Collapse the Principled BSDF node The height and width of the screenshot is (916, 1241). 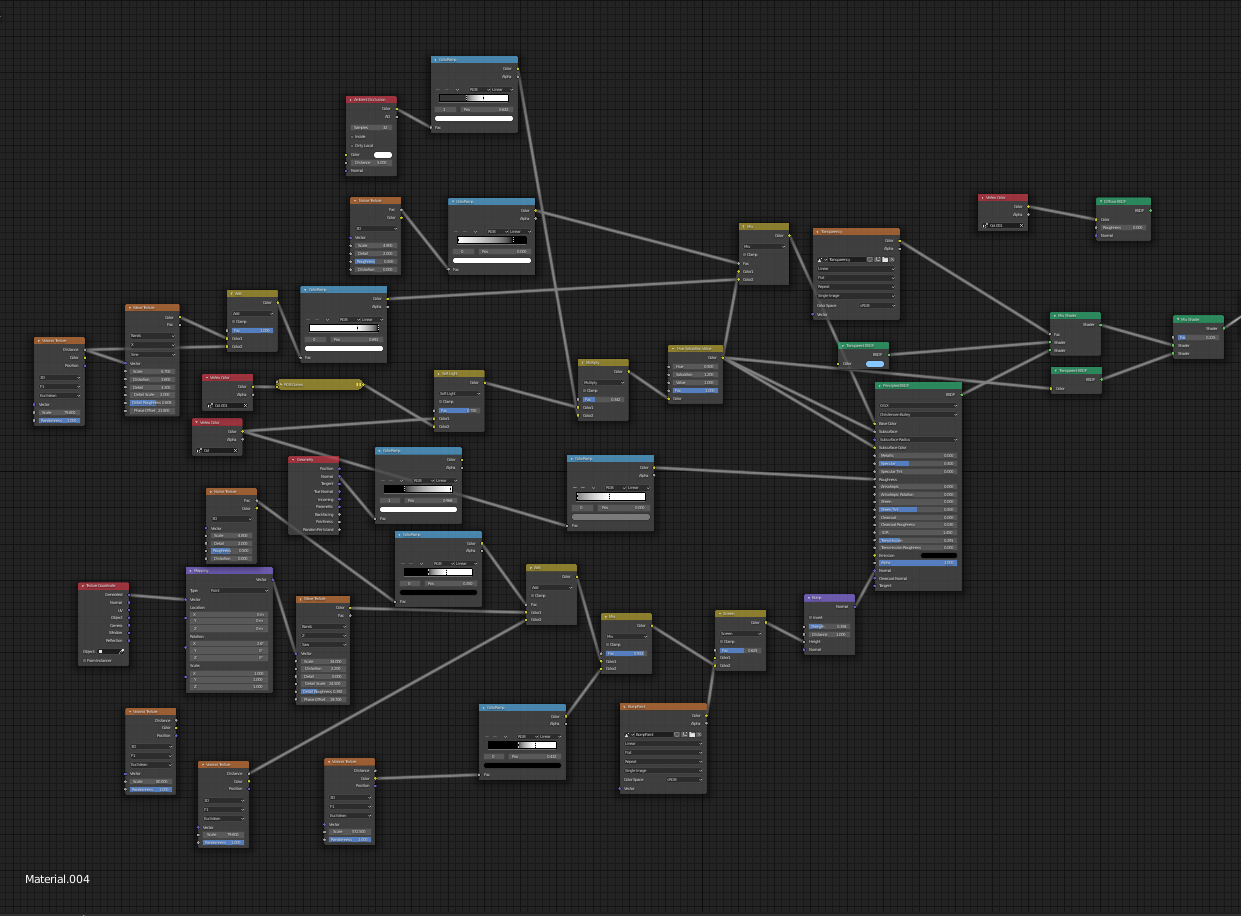(880, 386)
